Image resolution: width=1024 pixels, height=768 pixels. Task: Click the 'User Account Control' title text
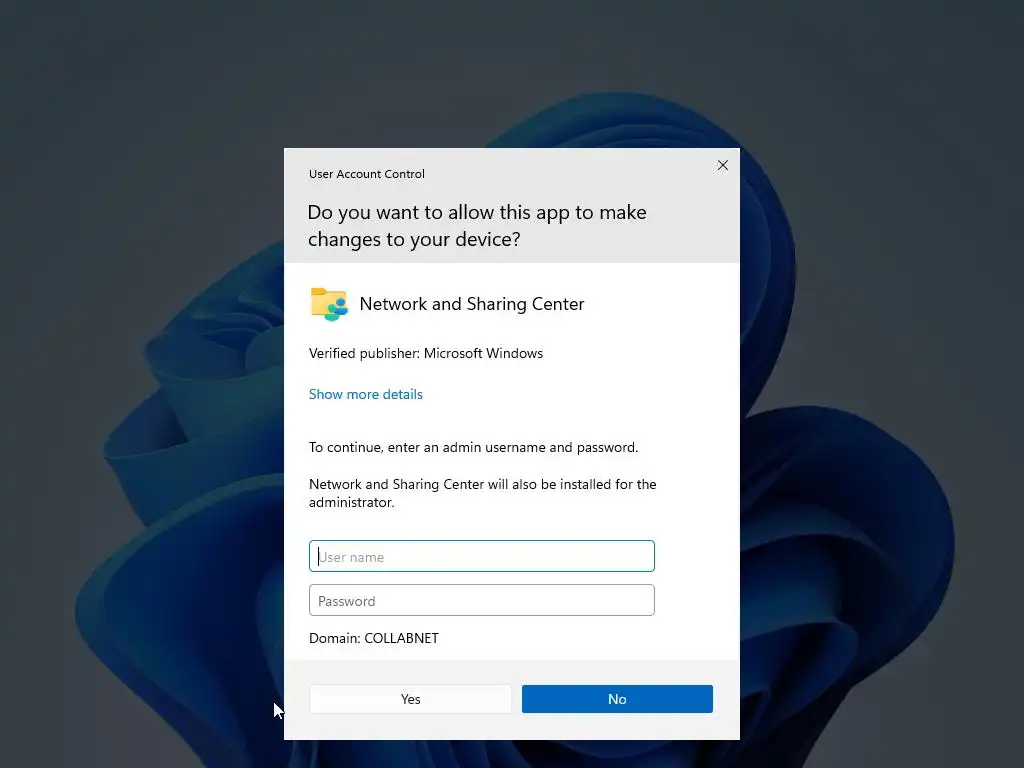(366, 174)
